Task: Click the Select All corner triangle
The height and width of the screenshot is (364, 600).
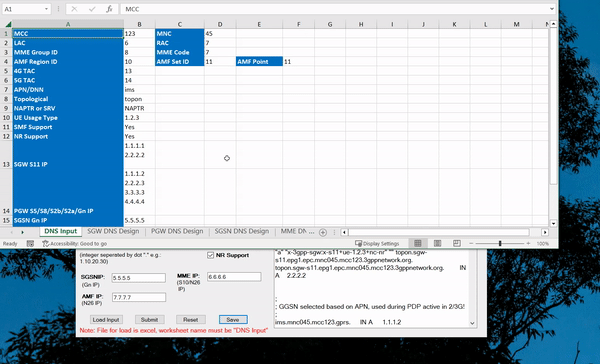Action: point(8,24)
